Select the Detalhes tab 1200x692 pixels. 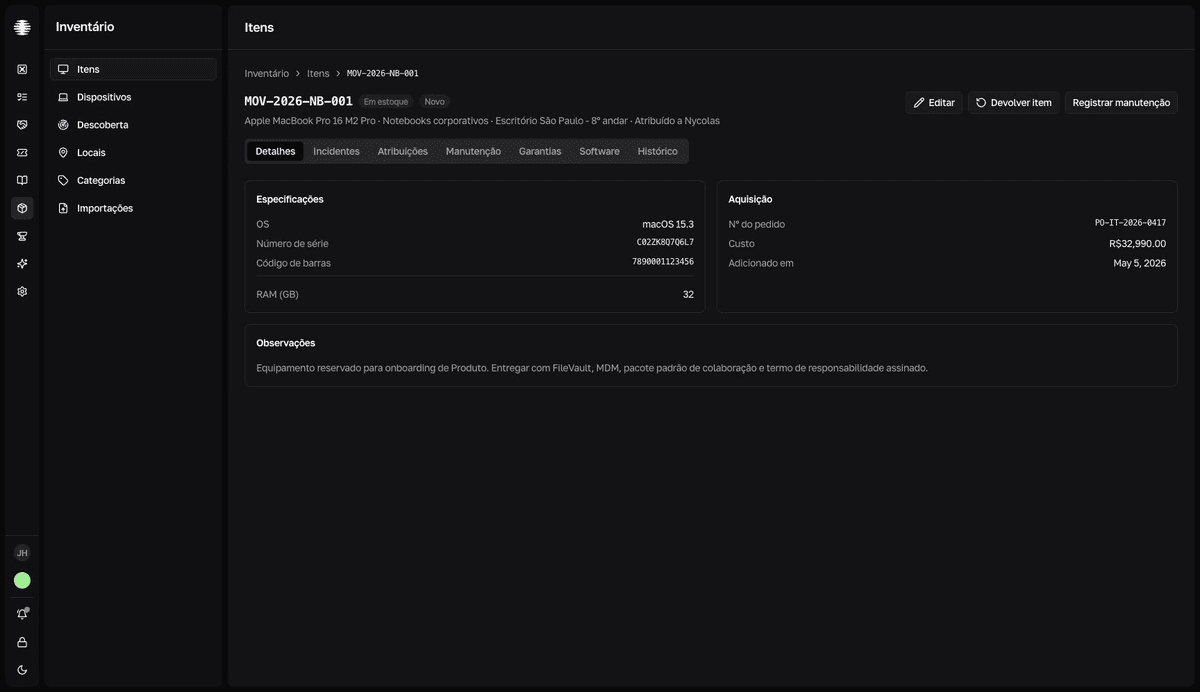coord(275,151)
